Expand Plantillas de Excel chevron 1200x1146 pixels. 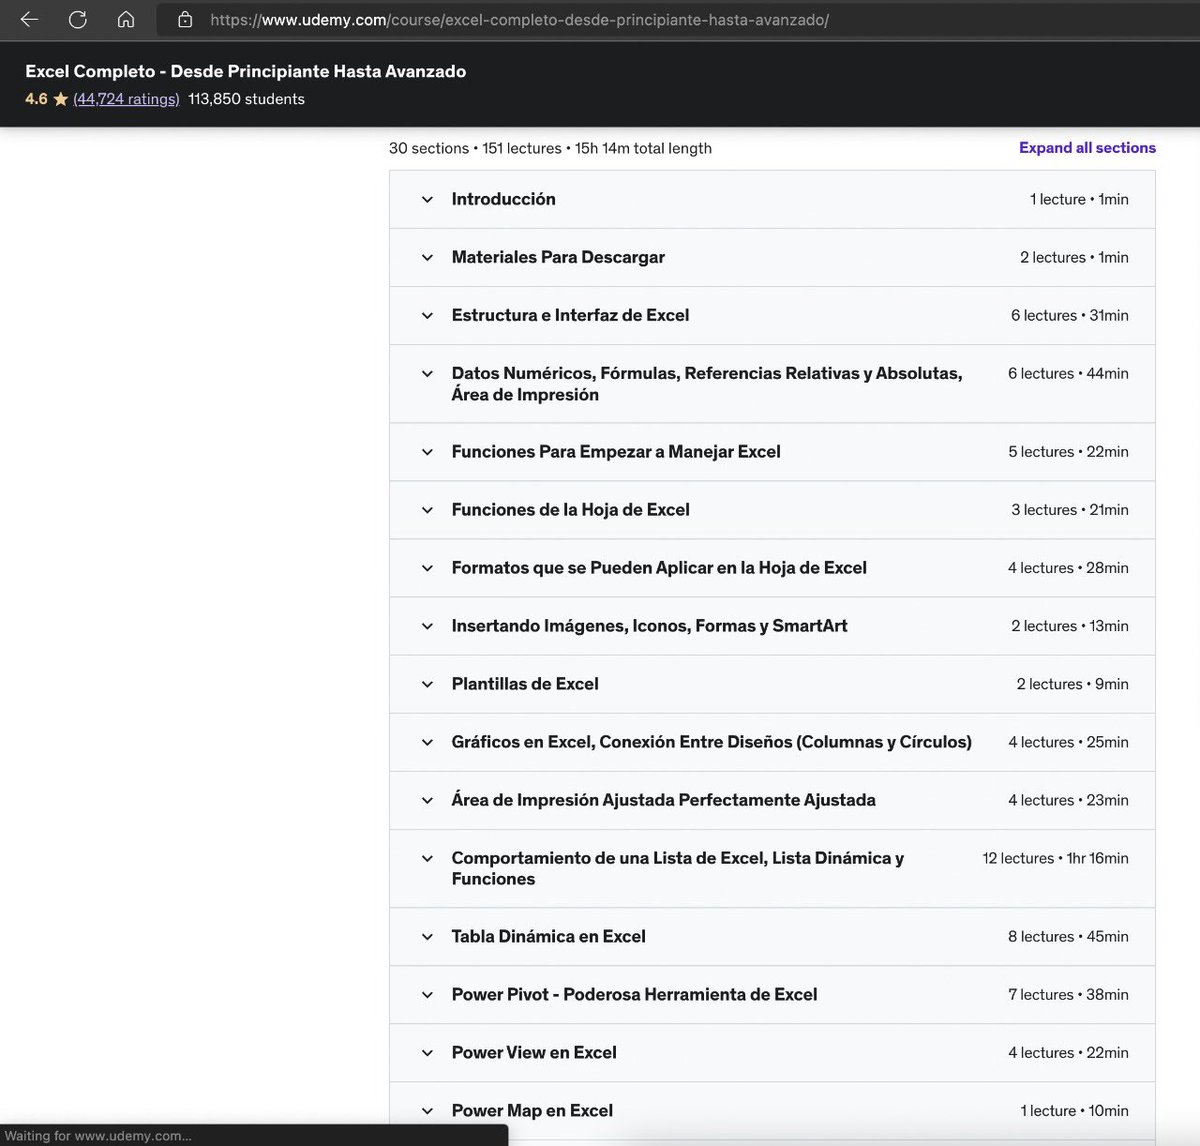(x=427, y=684)
